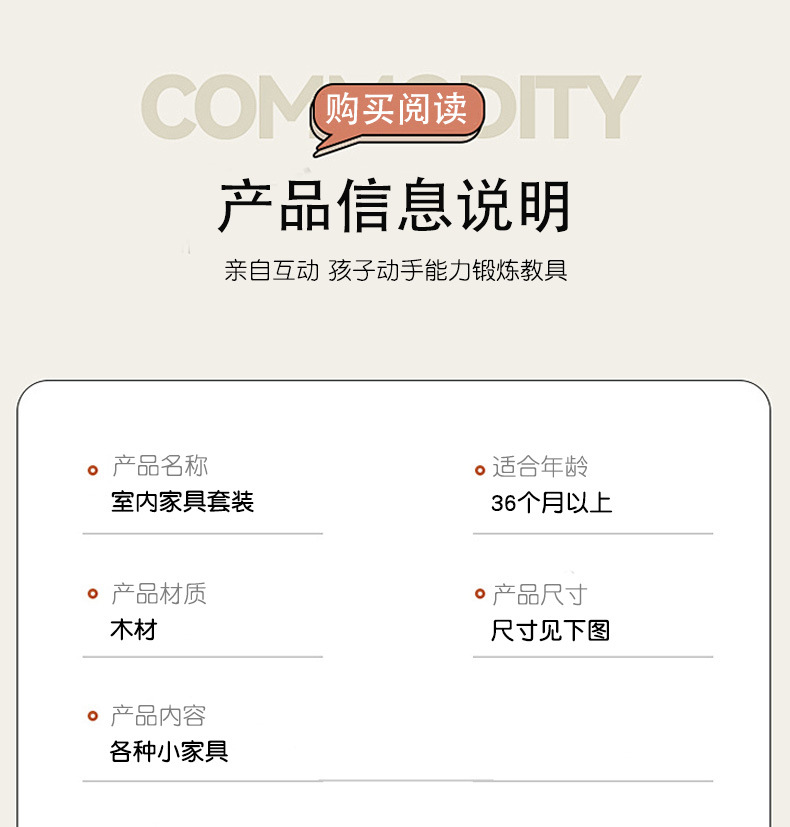Image resolution: width=790 pixels, height=827 pixels.
Task: Click the 购买阅读 speech bubble badge
Action: coord(398,119)
